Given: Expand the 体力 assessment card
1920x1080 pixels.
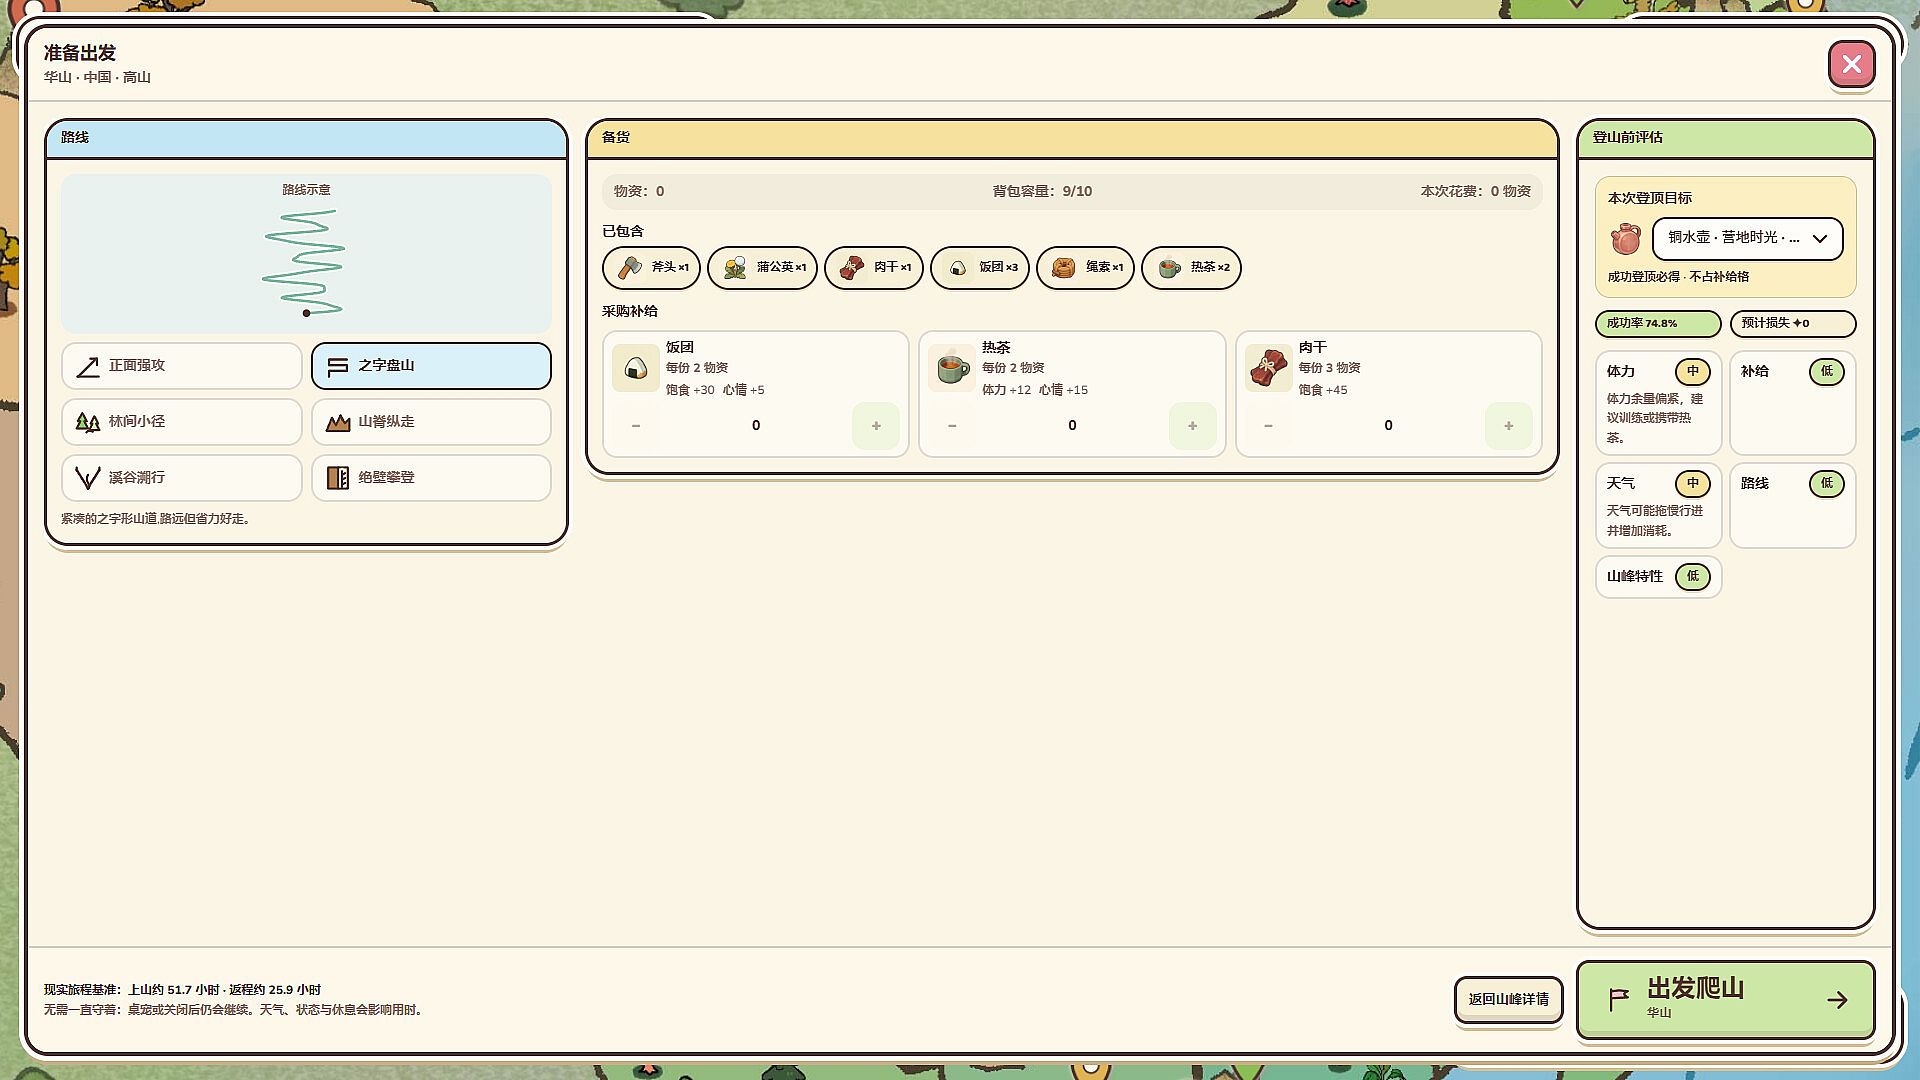Looking at the screenshot, I should [x=1658, y=403].
